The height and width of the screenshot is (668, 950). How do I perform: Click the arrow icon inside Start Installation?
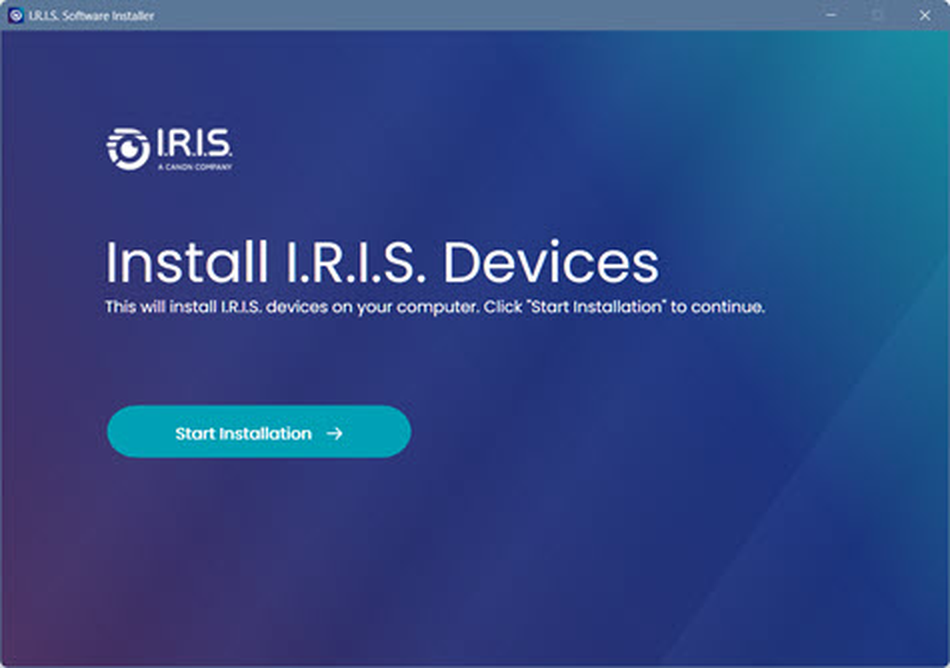[334, 433]
